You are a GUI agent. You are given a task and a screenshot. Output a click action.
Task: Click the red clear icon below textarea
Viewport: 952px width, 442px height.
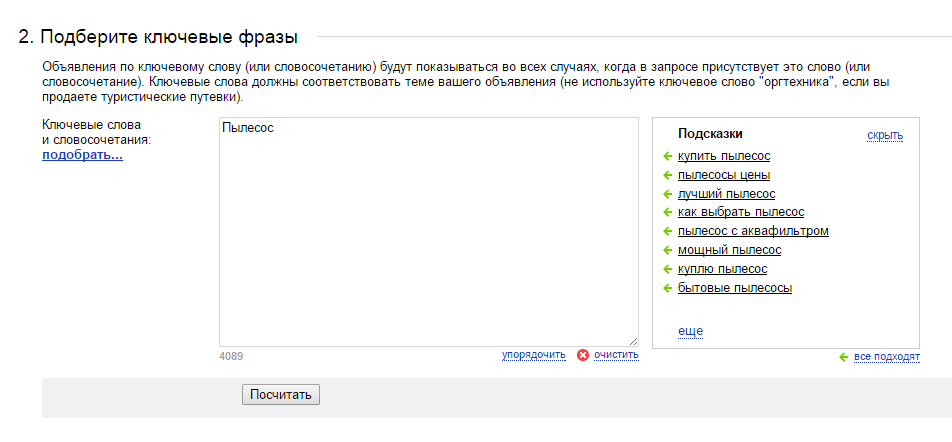[583, 355]
